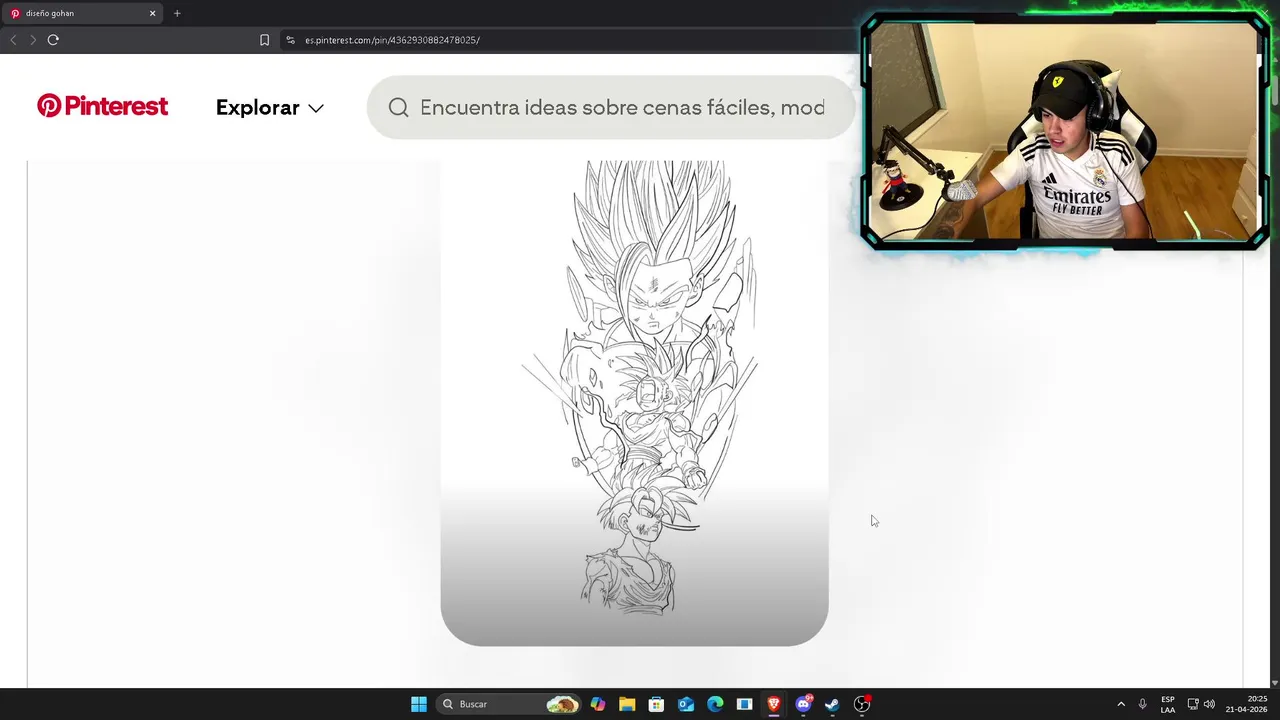Screen dimensions: 1280x720
Task: Click the site settings icon beside URL
Action: (x=290, y=40)
